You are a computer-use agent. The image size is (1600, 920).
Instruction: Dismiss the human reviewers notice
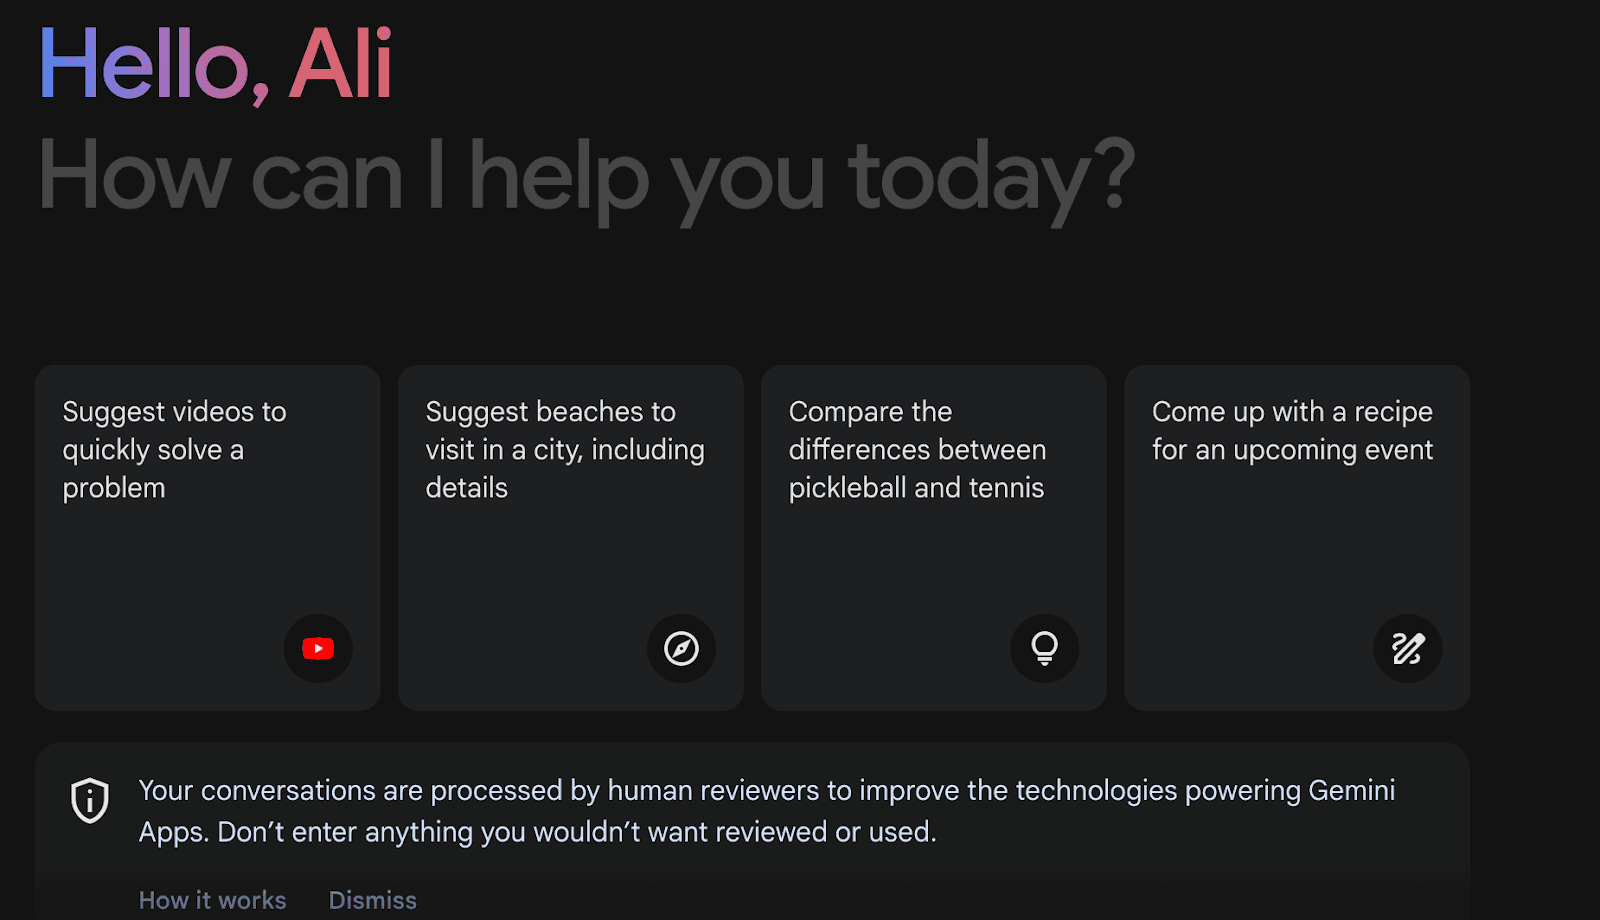[372, 899]
